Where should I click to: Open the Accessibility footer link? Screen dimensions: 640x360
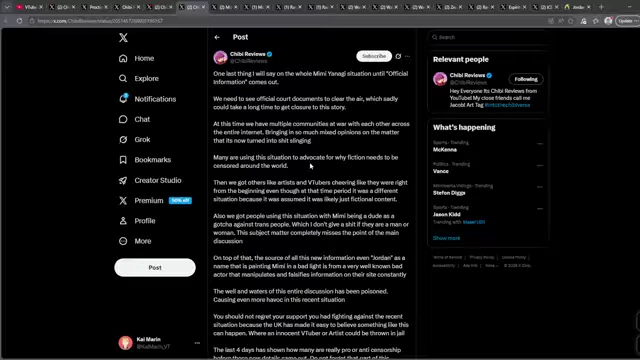(x=444, y=266)
